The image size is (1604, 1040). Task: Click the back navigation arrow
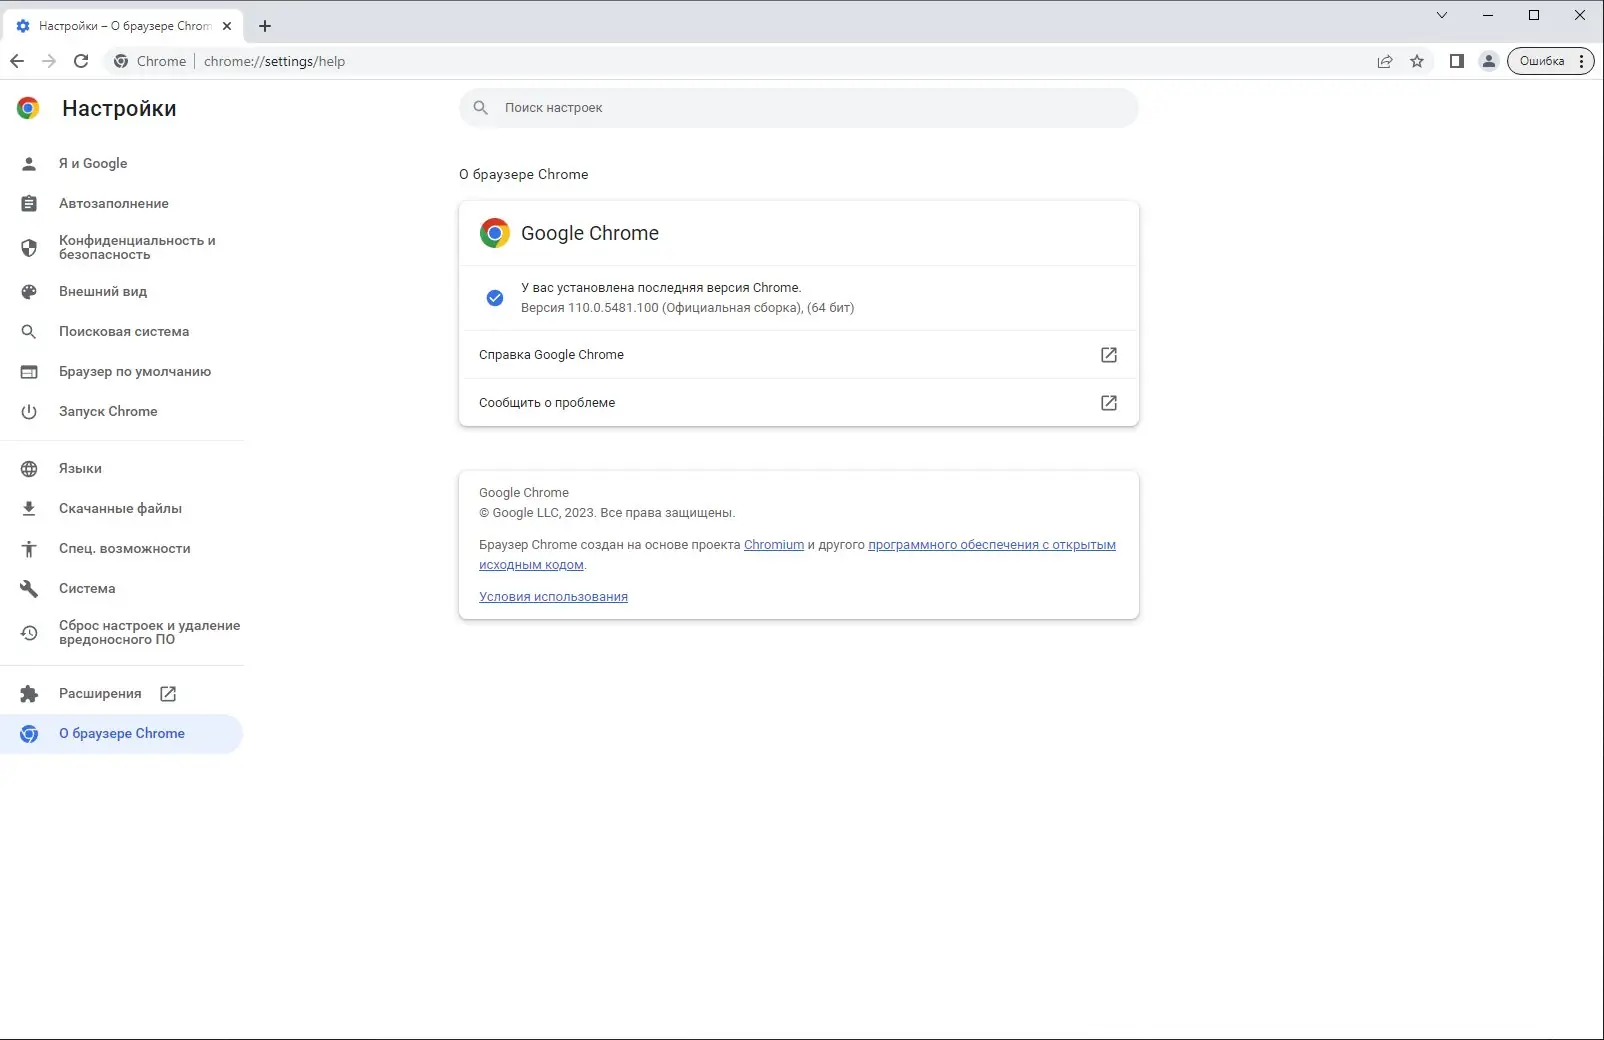[x=17, y=61]
